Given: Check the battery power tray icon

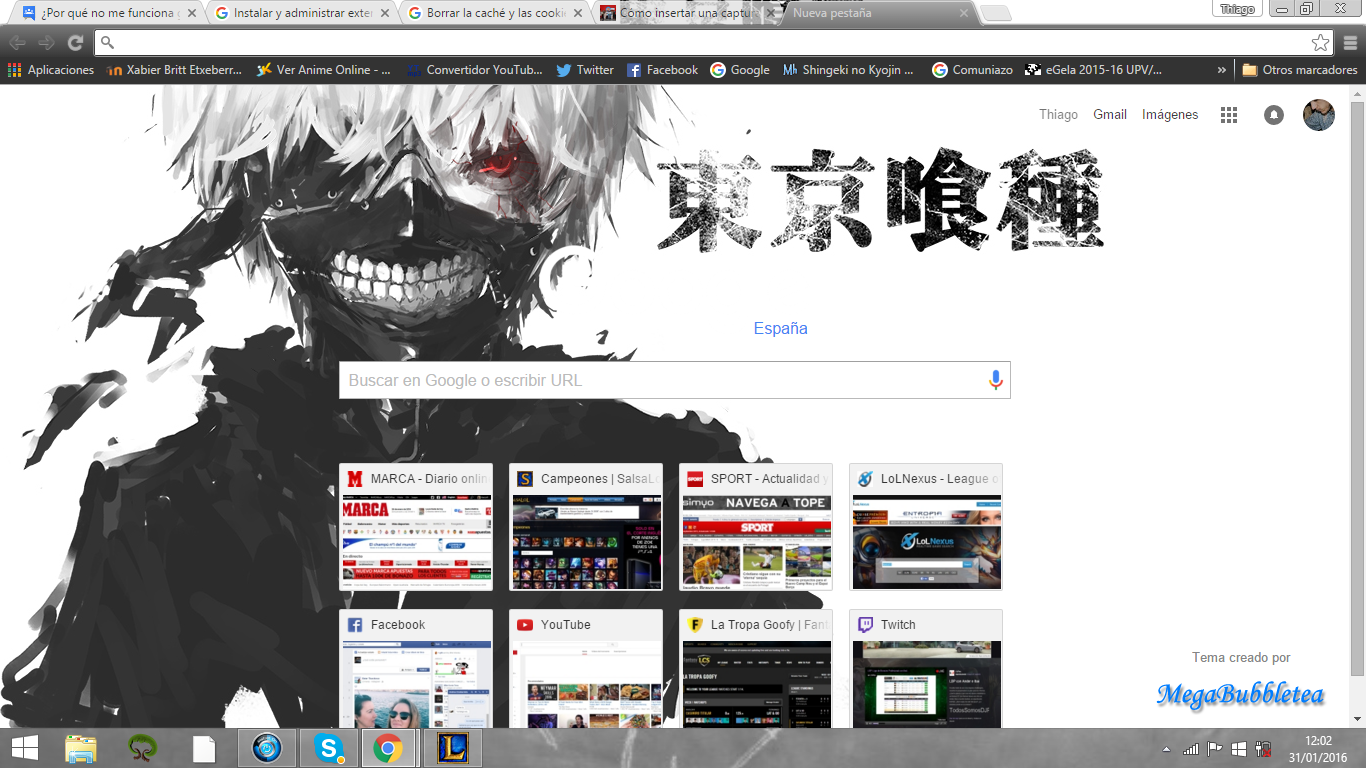Looking at the screenshot, I should 1263,748.
